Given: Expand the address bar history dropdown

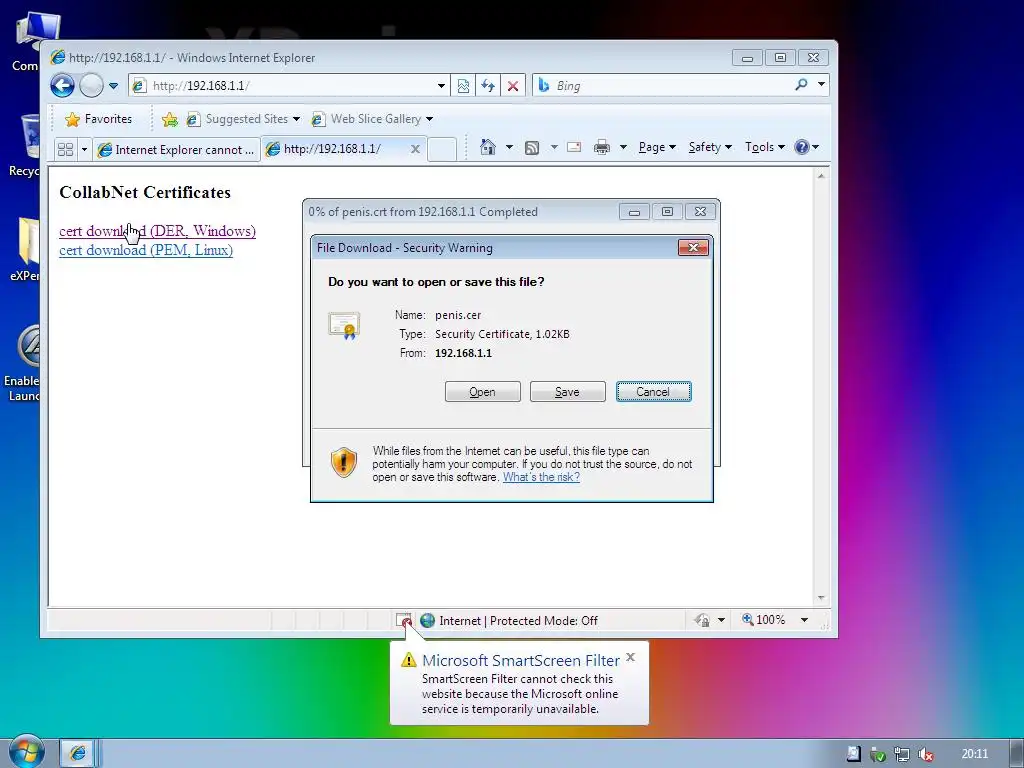Looking at the screenshot, I should [x=441, y=86].
